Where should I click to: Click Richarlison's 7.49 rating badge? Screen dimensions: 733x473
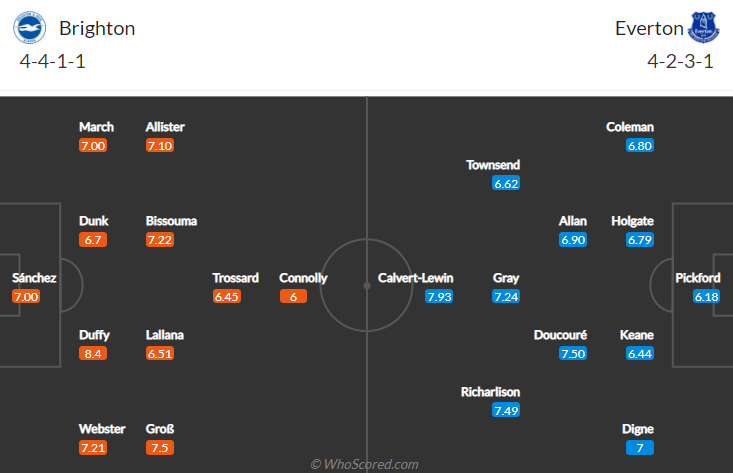coord(506,411)
